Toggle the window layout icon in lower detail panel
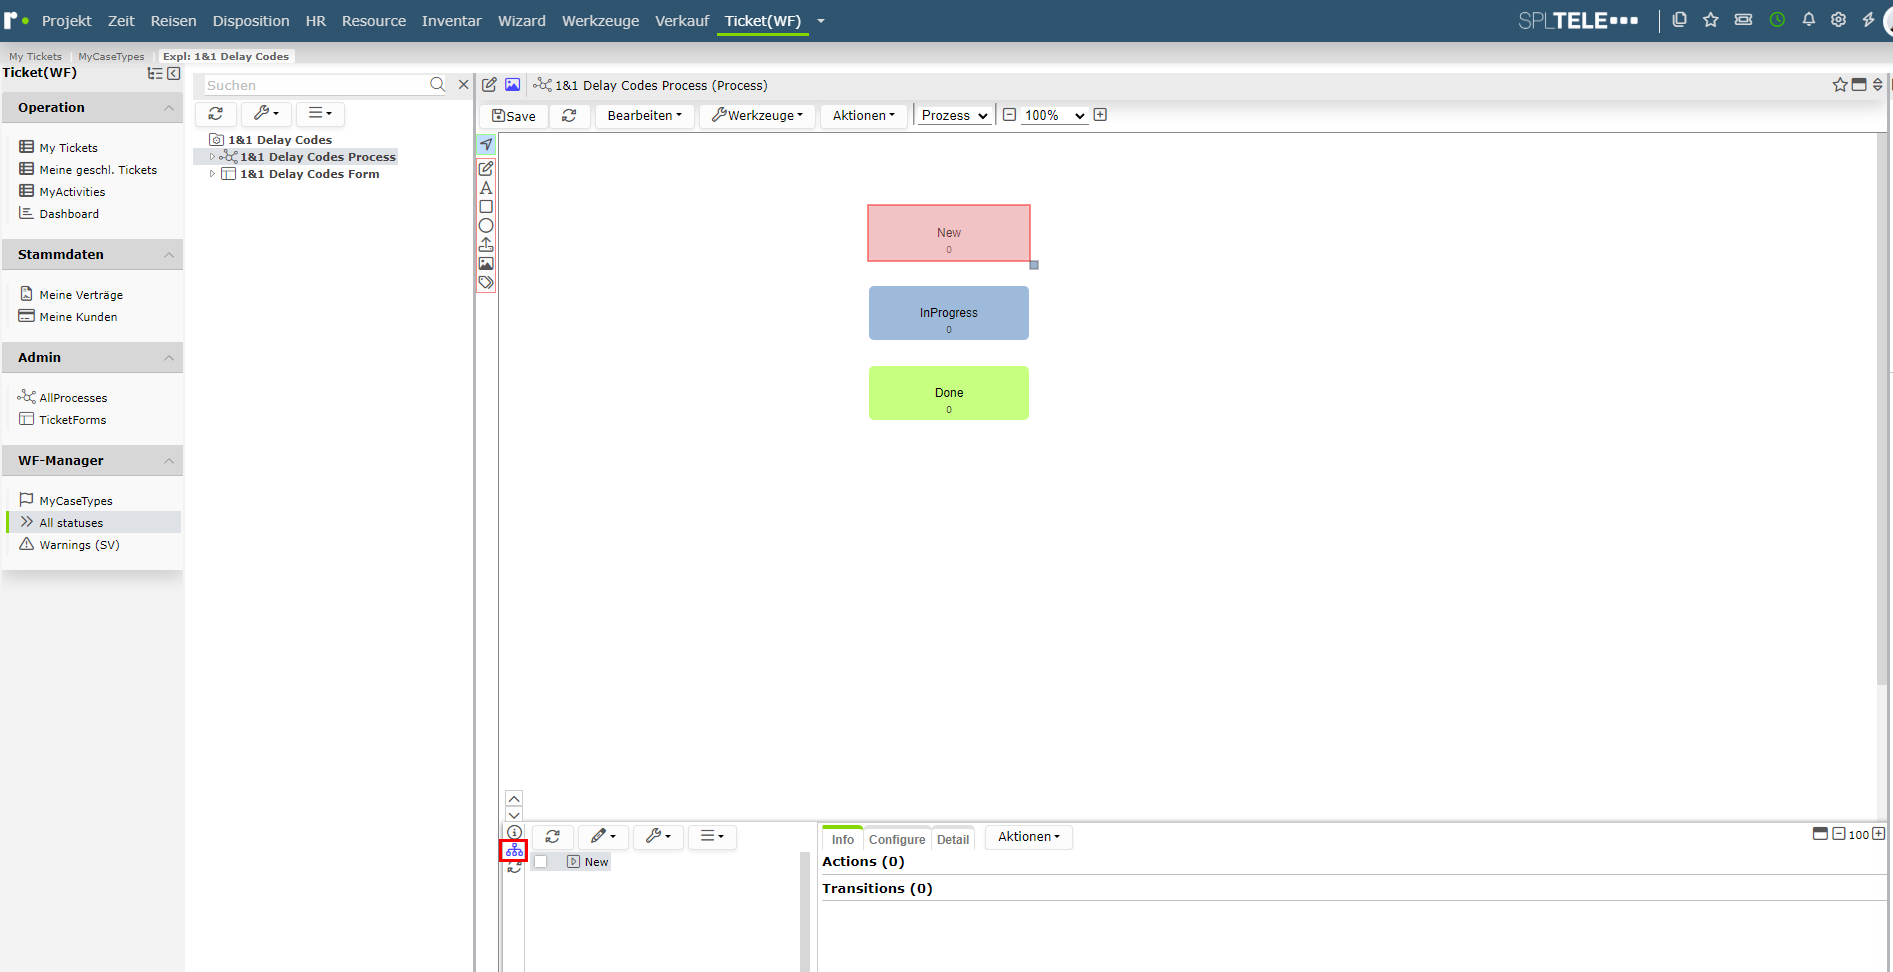This screenshot has width=1893, height=972. (x=1820, y=834)
